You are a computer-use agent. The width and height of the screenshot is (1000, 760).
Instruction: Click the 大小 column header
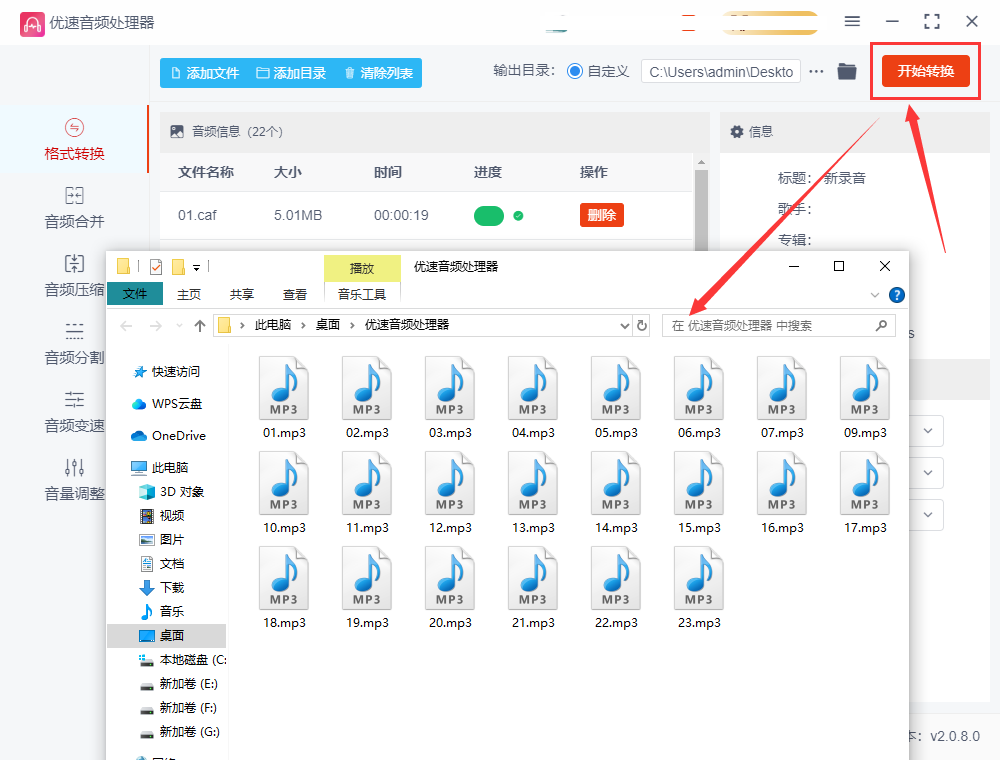point(288,172)
